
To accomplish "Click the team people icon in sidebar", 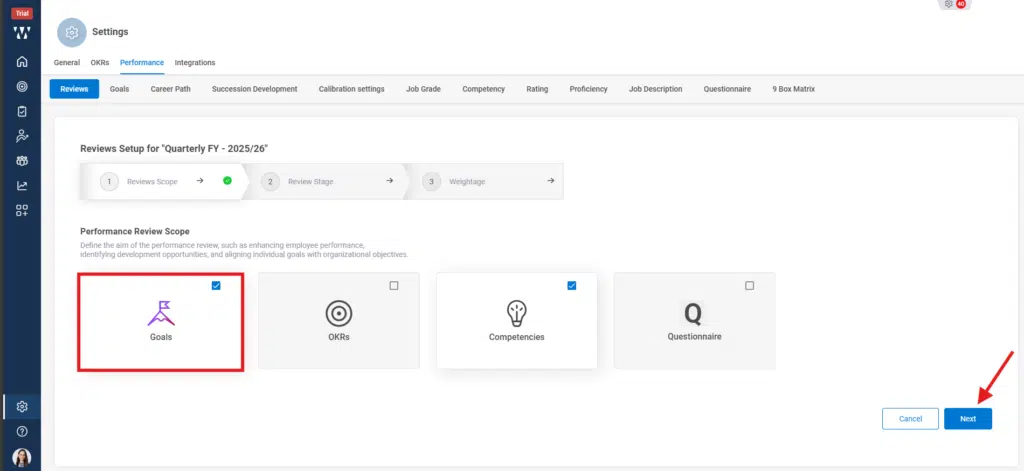I will (x=21, y=160).
